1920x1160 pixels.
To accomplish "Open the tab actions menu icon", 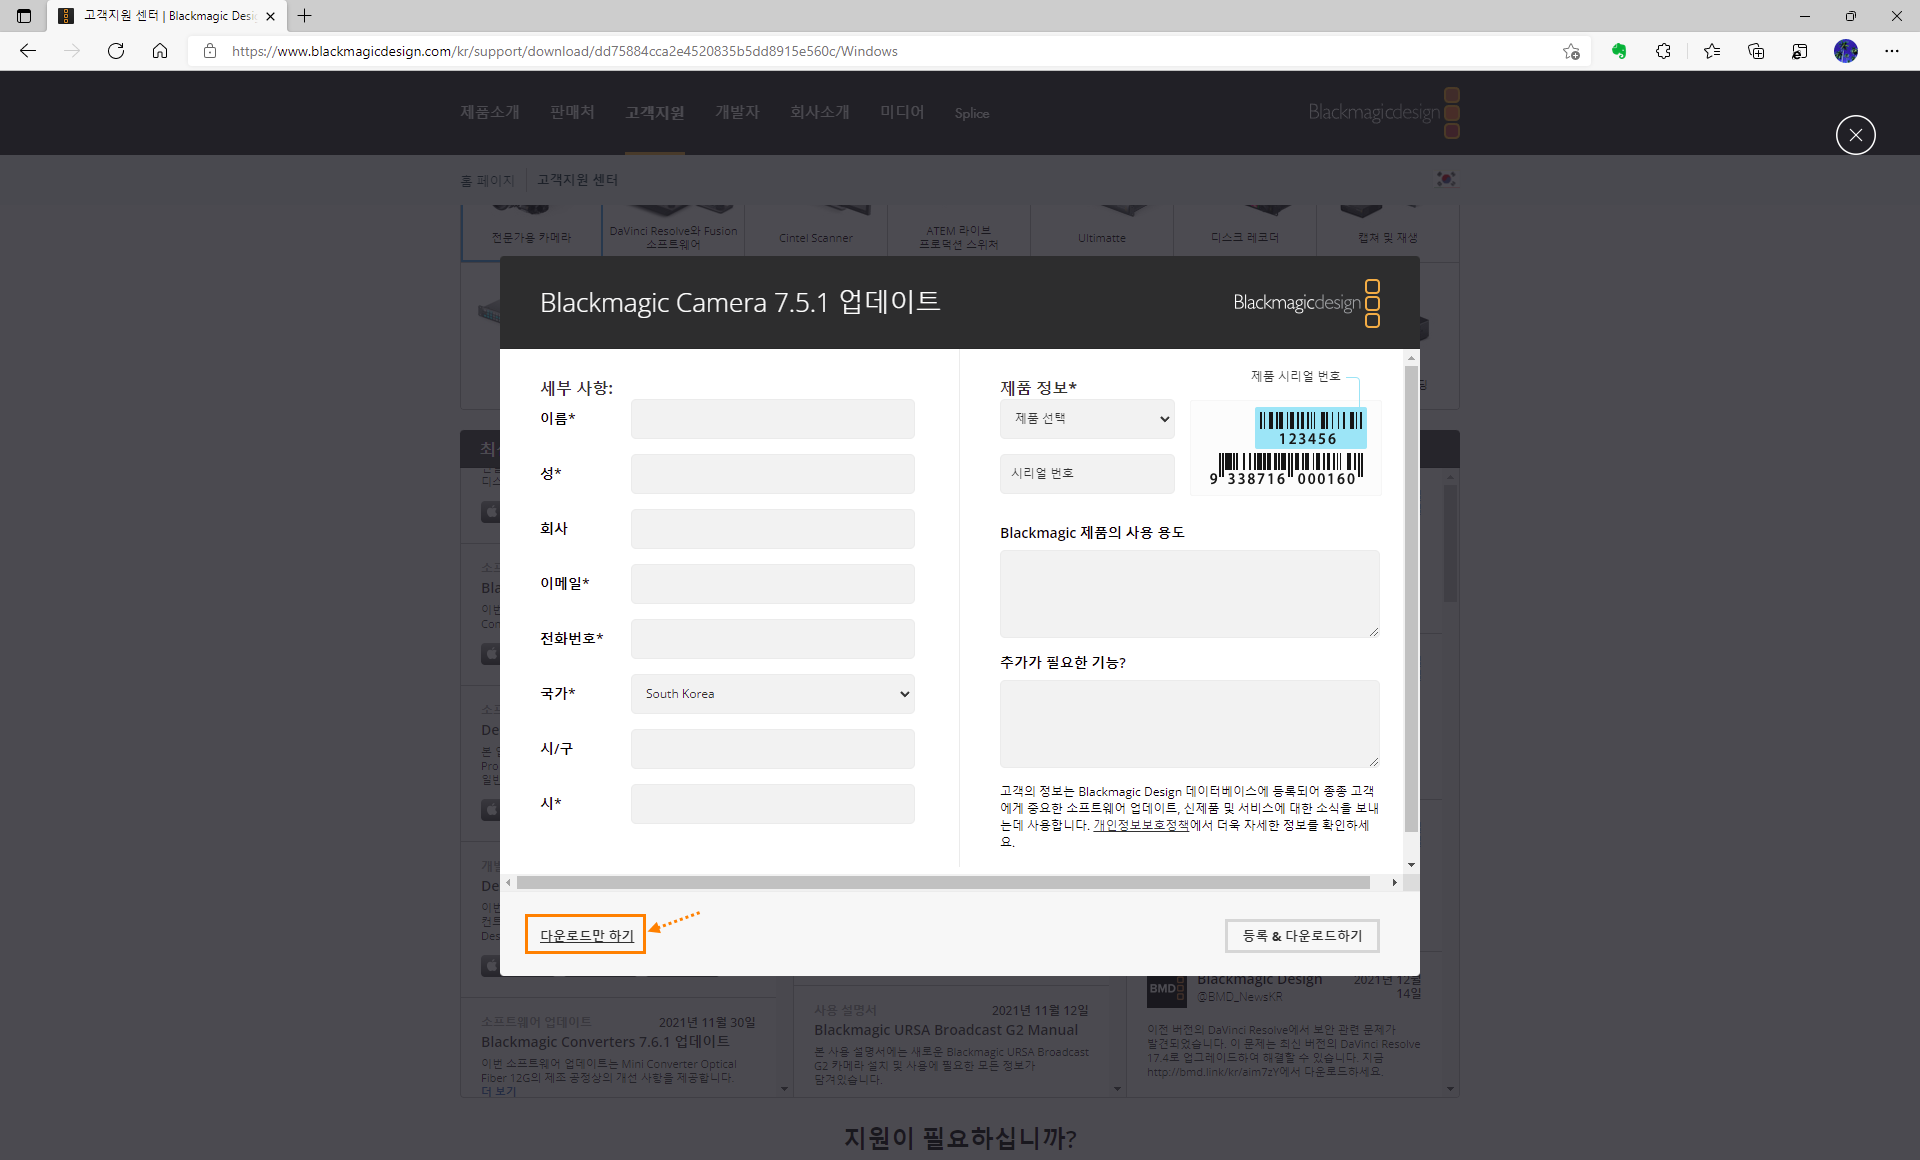I will point(24,16).
